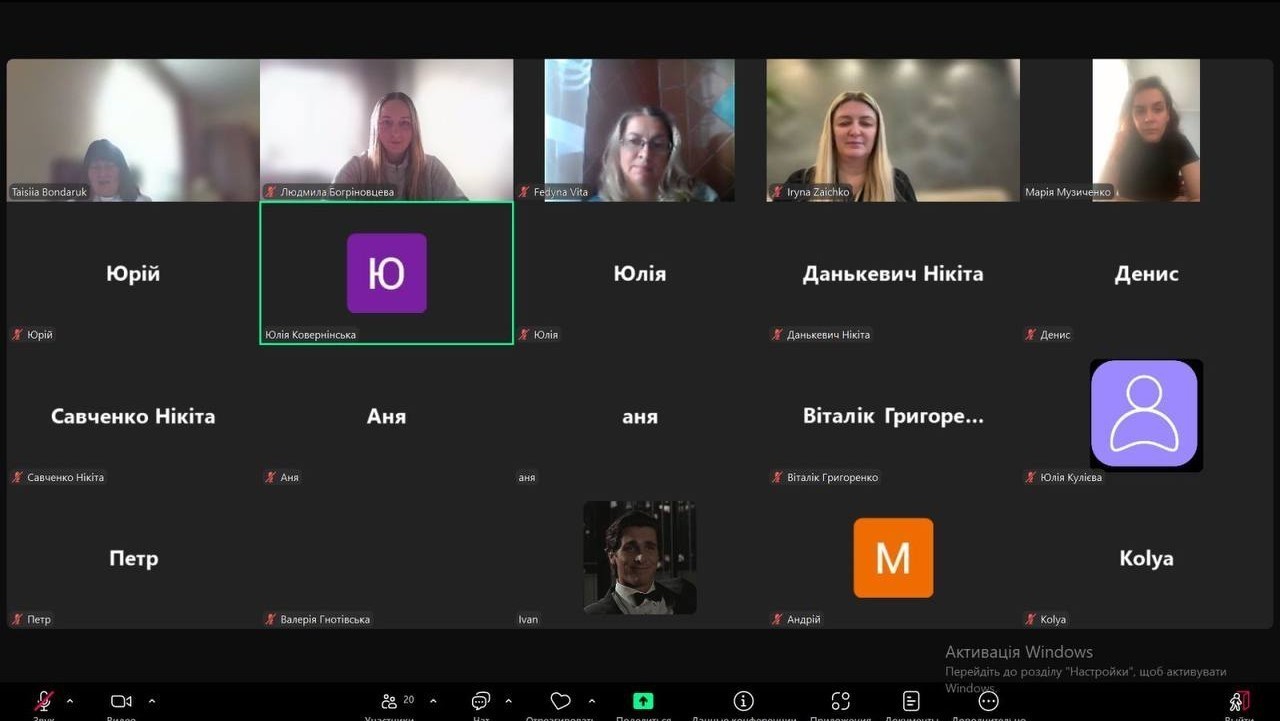Click the green share screen icon
Screen dimensions: 1280x721
(643, 701)
